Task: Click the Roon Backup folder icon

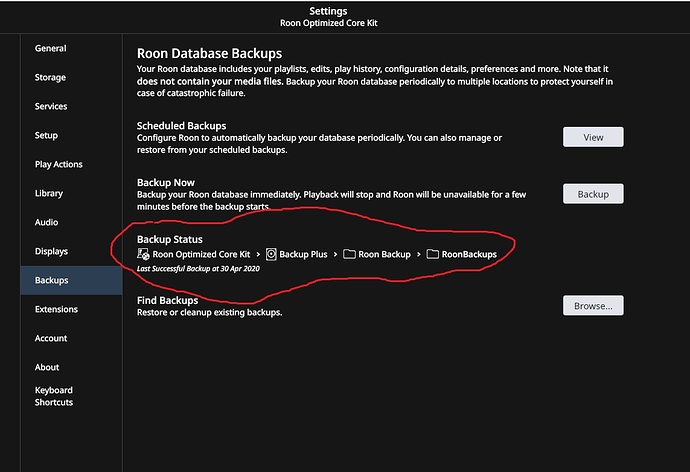Action: click(x=349, y=254)
